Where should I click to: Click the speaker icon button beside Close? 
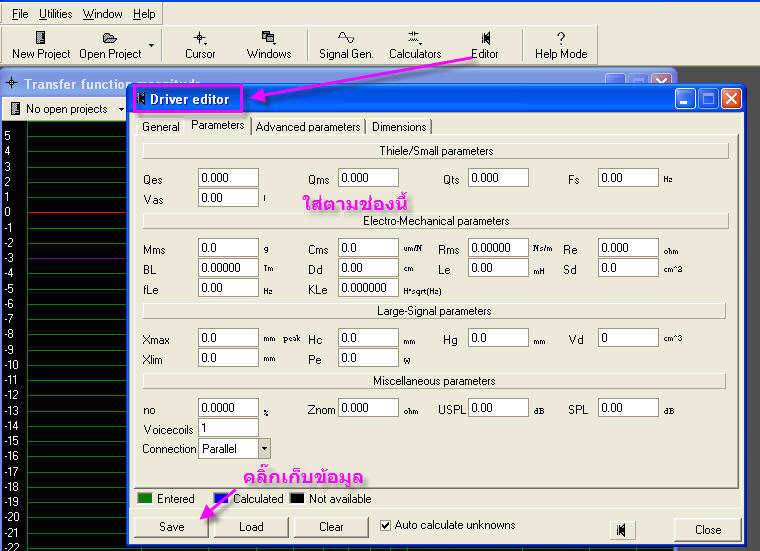[x=622, y=530]
